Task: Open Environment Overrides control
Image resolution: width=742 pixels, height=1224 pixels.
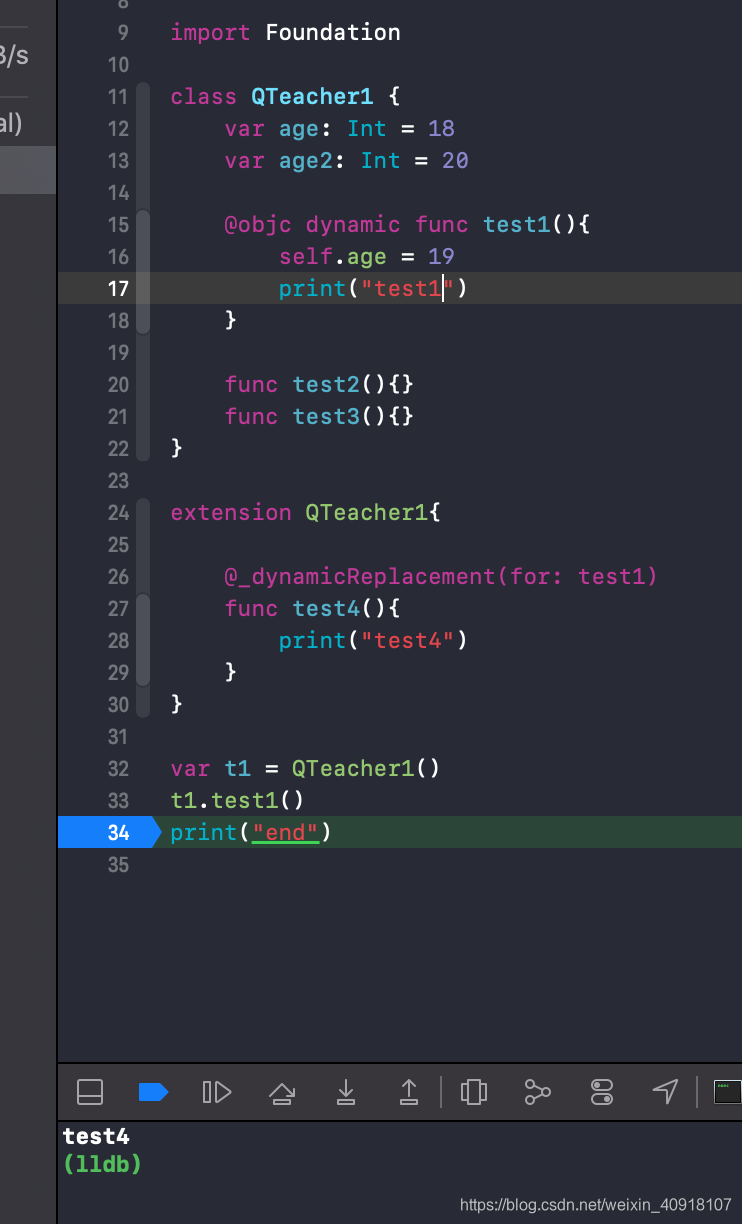Action: click(x=601, y=1091)
